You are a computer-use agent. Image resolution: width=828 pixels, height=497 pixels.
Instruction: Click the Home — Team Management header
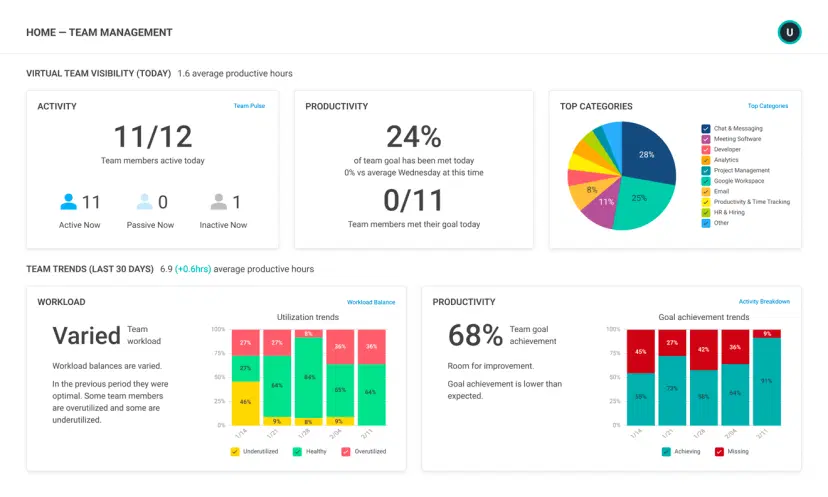pos(99,33)
